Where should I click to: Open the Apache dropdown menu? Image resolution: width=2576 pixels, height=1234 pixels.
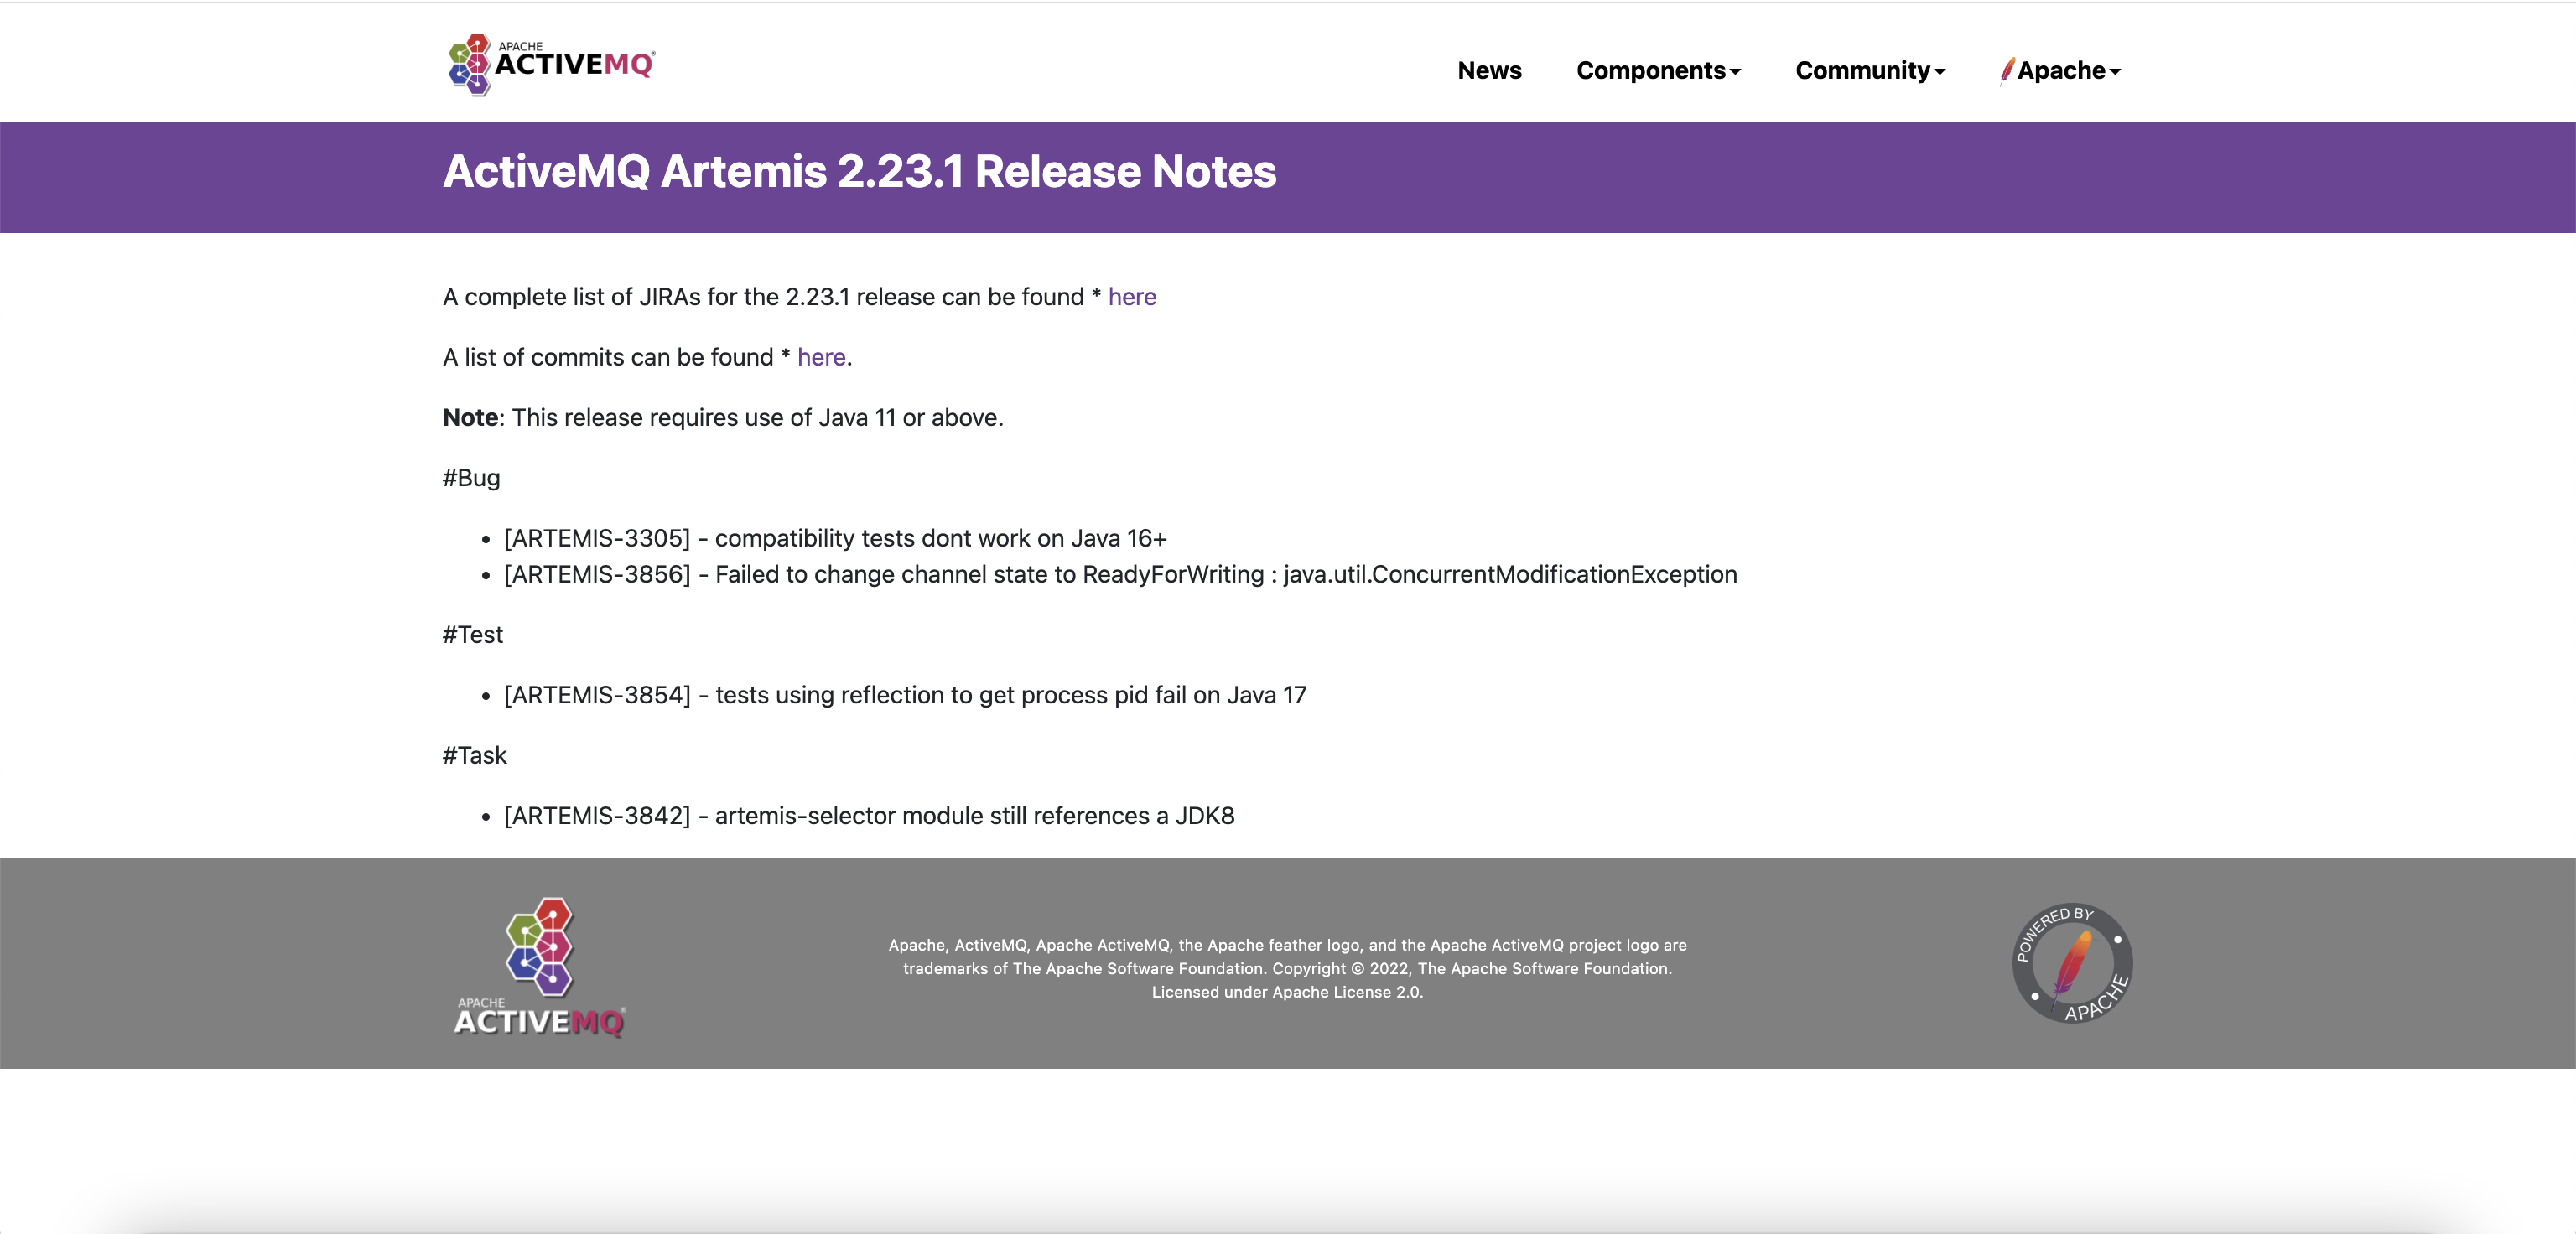click(2062, 71)
